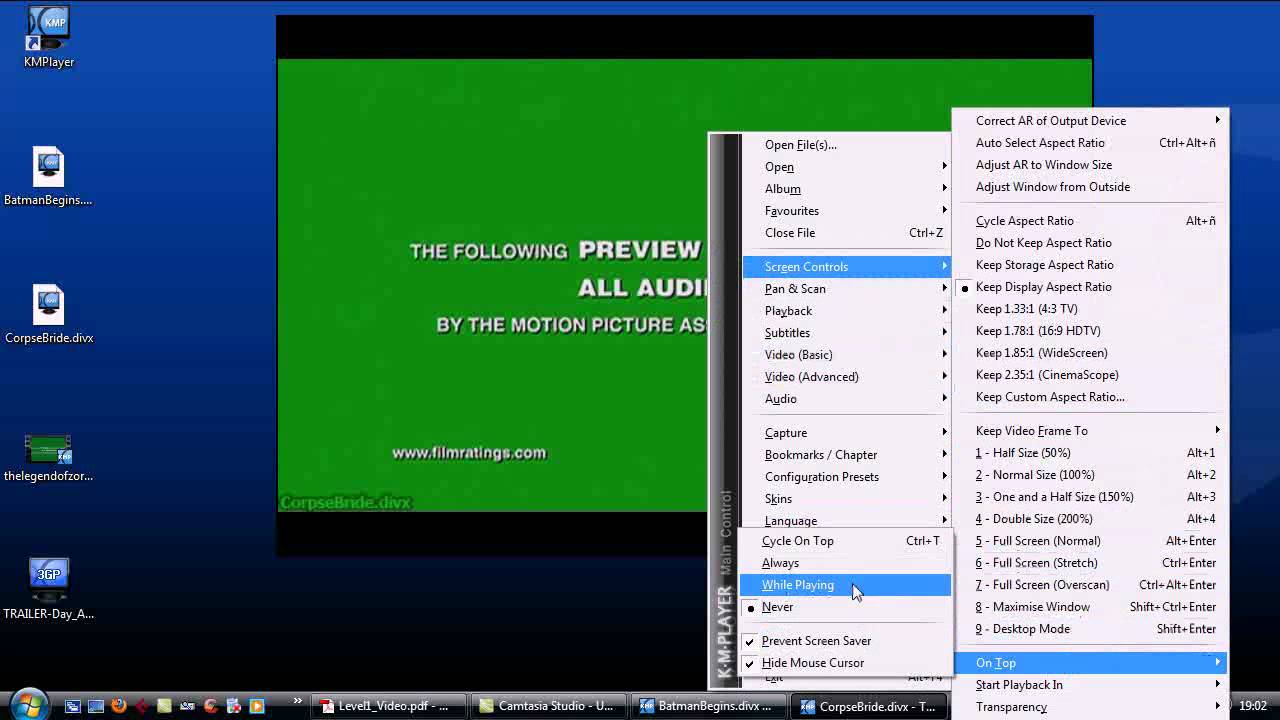
Task: Select Cycle On Top option
Action: pyautogui.click(x=845, y=541)
